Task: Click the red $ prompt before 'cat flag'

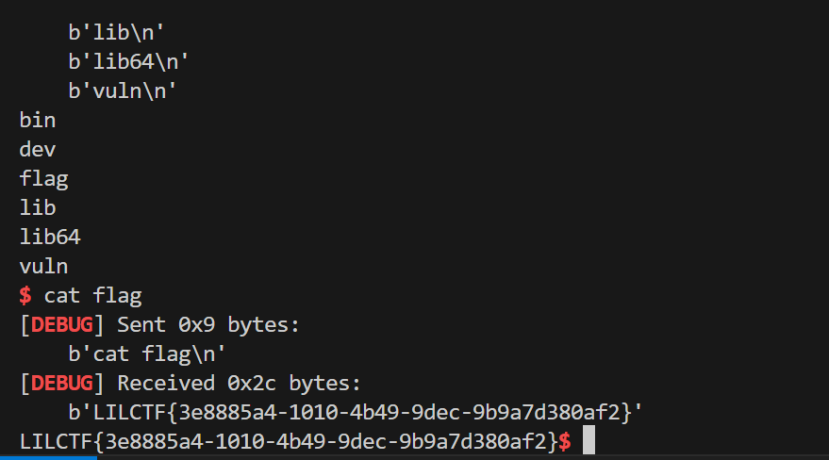Action: [x=25, y=295]
